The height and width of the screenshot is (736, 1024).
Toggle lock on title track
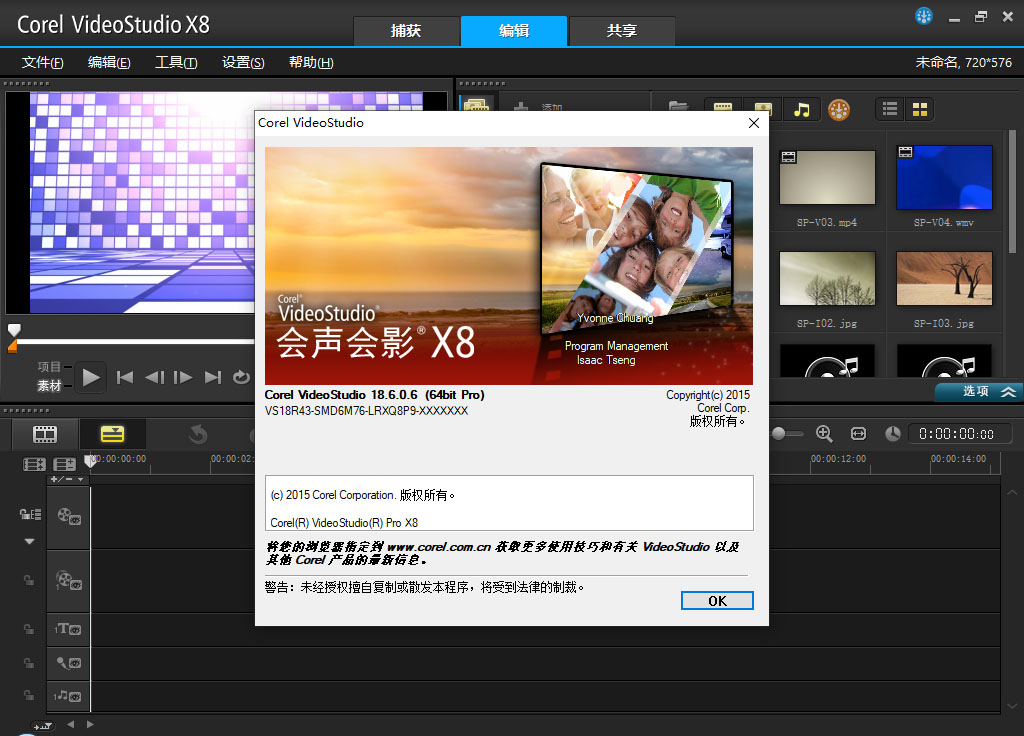point(29,630)
